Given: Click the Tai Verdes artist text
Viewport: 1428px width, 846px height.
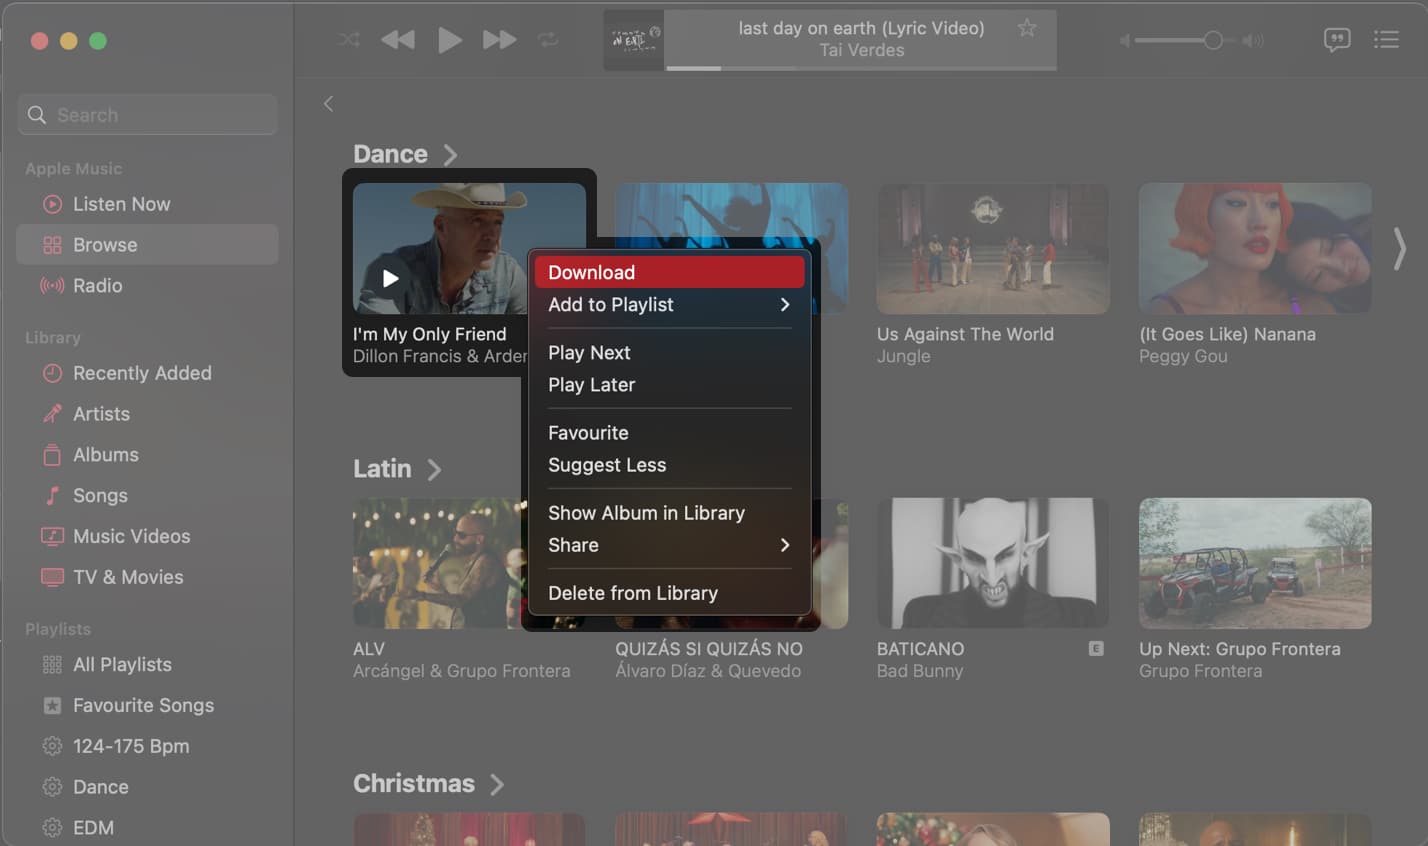Looking at the screenshot, I should point(861,50).
